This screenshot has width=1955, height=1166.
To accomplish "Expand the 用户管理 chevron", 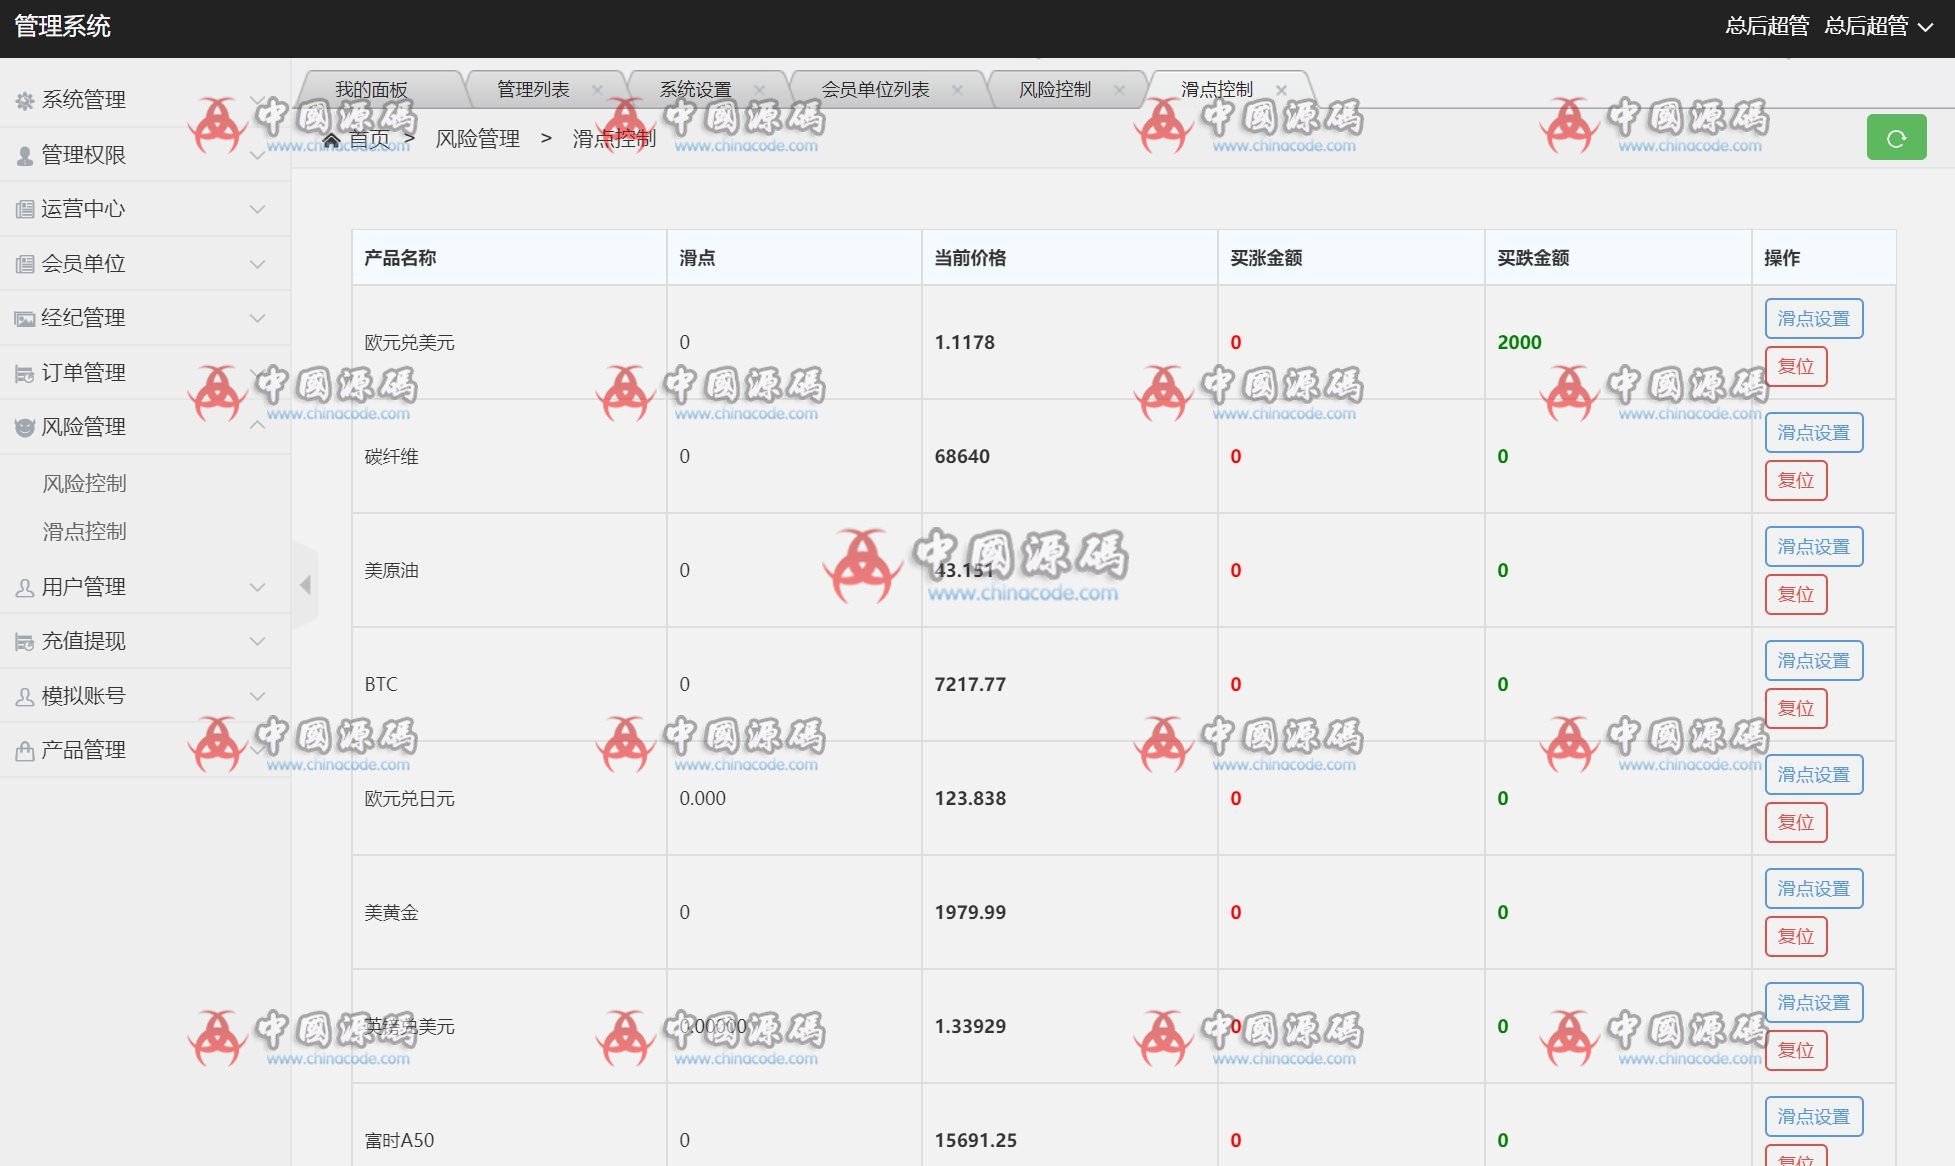I will [258, 587].
